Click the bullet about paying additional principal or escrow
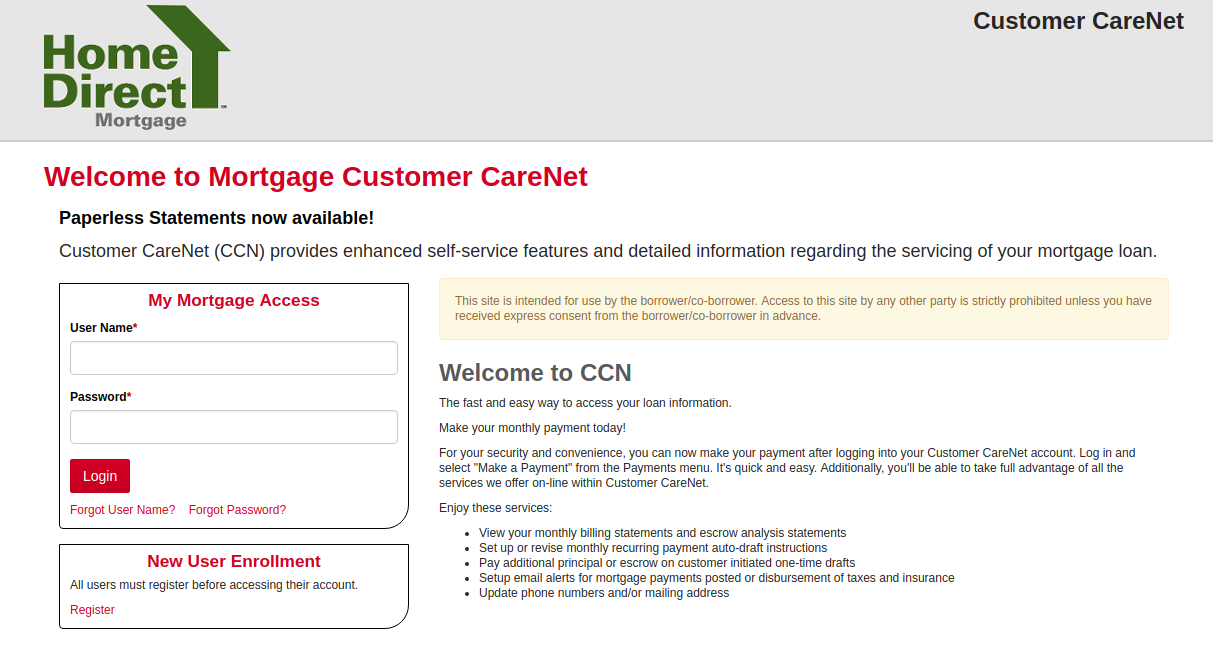This screenshot has width=1213, height=663. coord(667,563)
